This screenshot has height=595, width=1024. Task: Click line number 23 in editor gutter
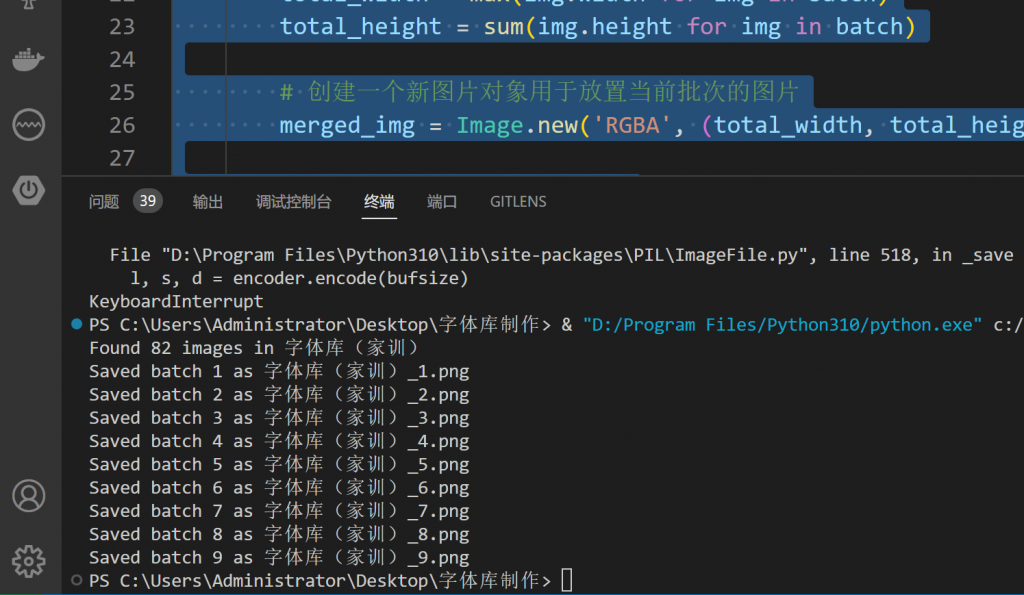(122, 27)
